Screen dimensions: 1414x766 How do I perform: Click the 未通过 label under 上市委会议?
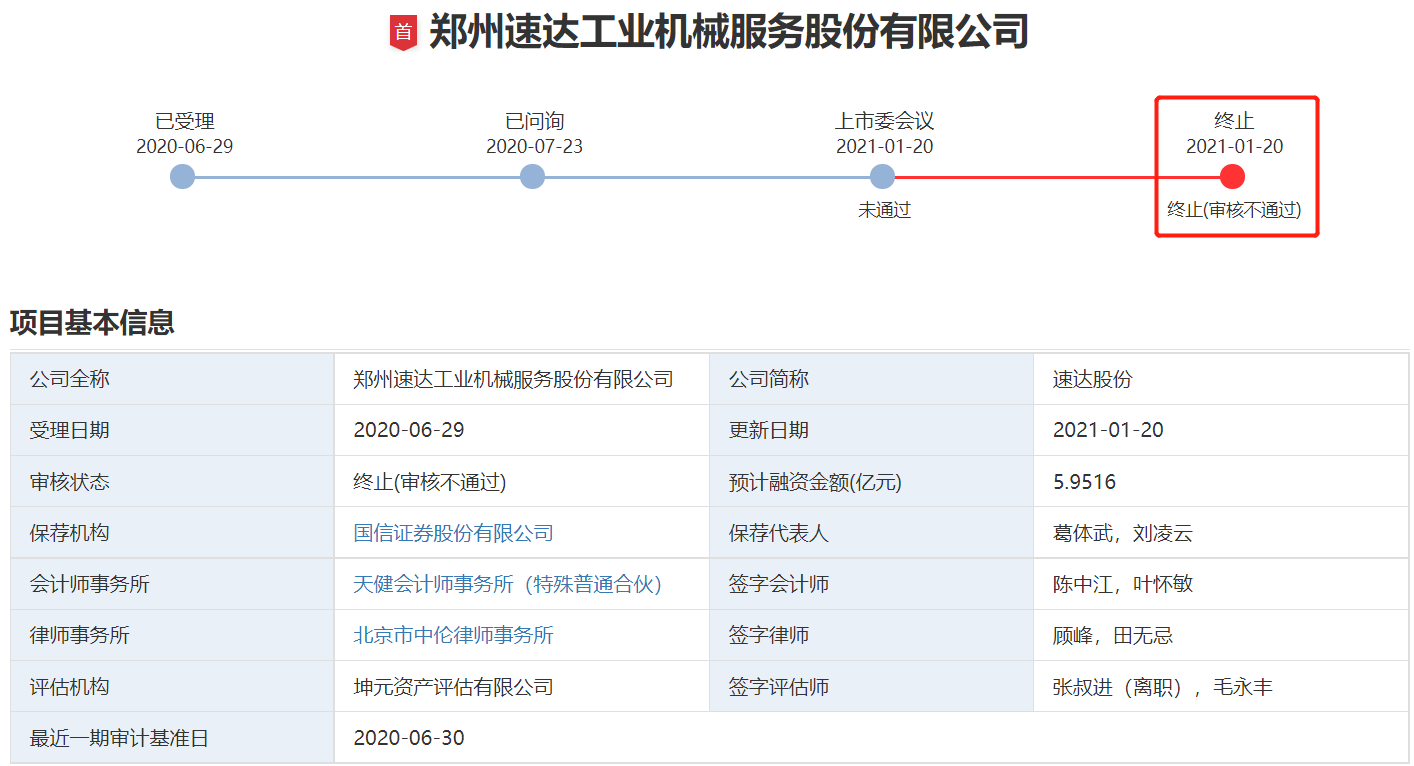tap(884, 210)
